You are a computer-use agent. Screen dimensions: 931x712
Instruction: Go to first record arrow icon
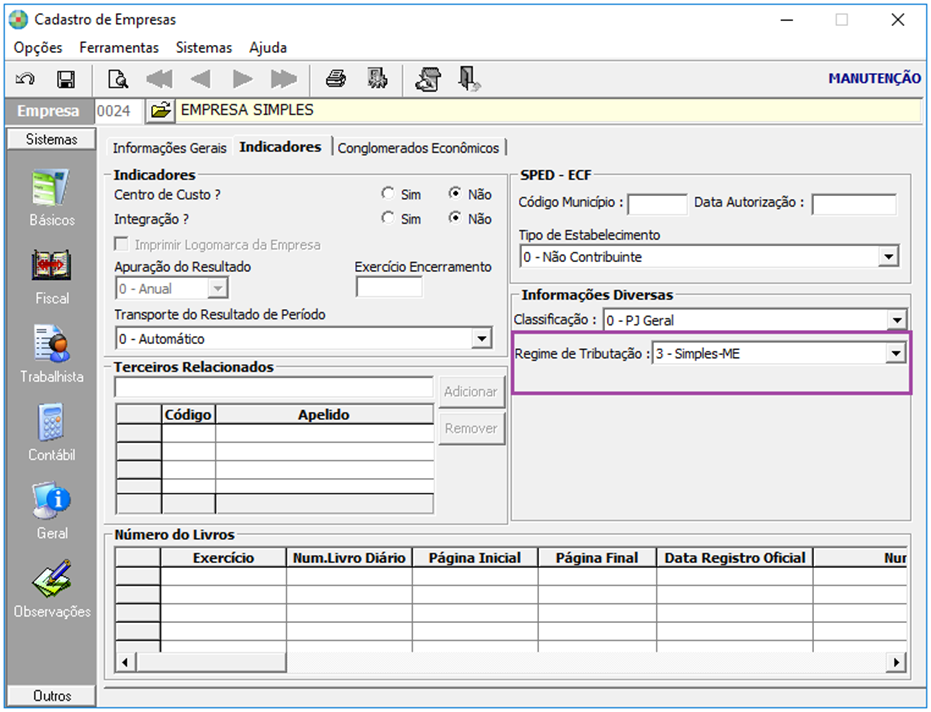[159, 78]
